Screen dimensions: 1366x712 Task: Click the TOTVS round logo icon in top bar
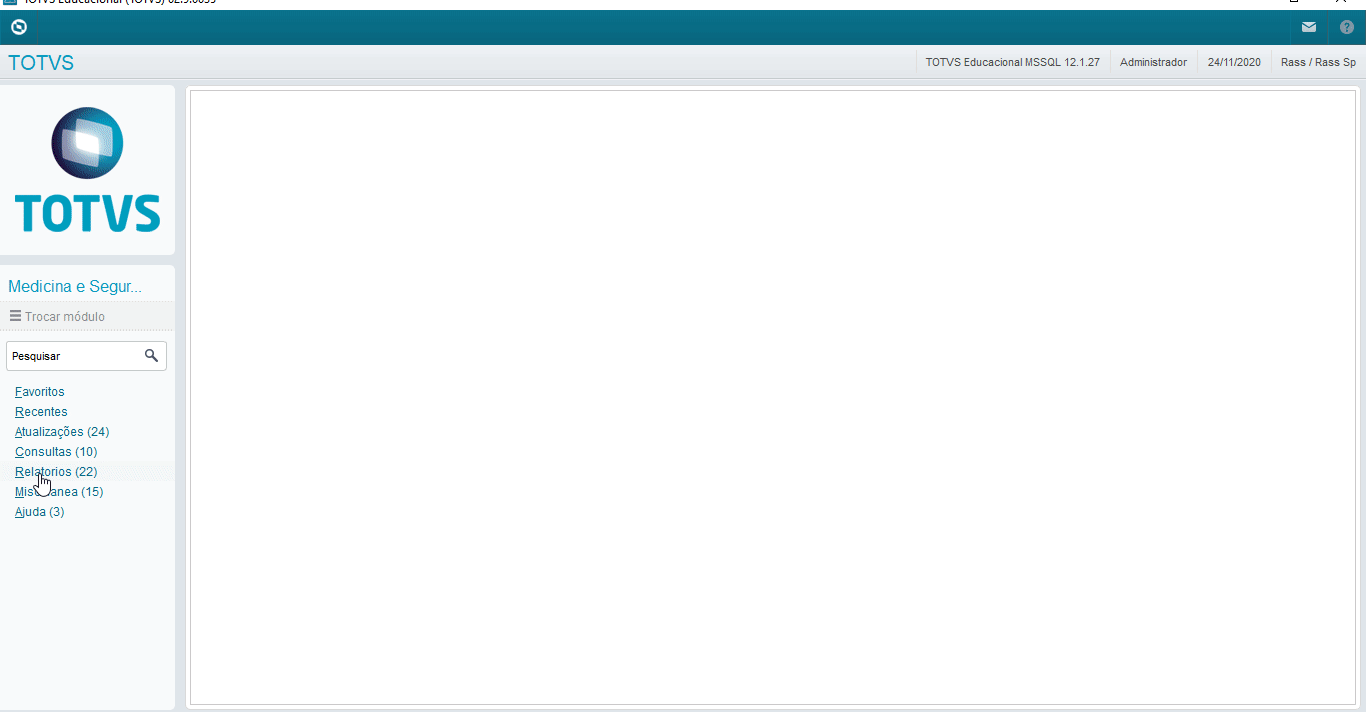click(18, 27)
